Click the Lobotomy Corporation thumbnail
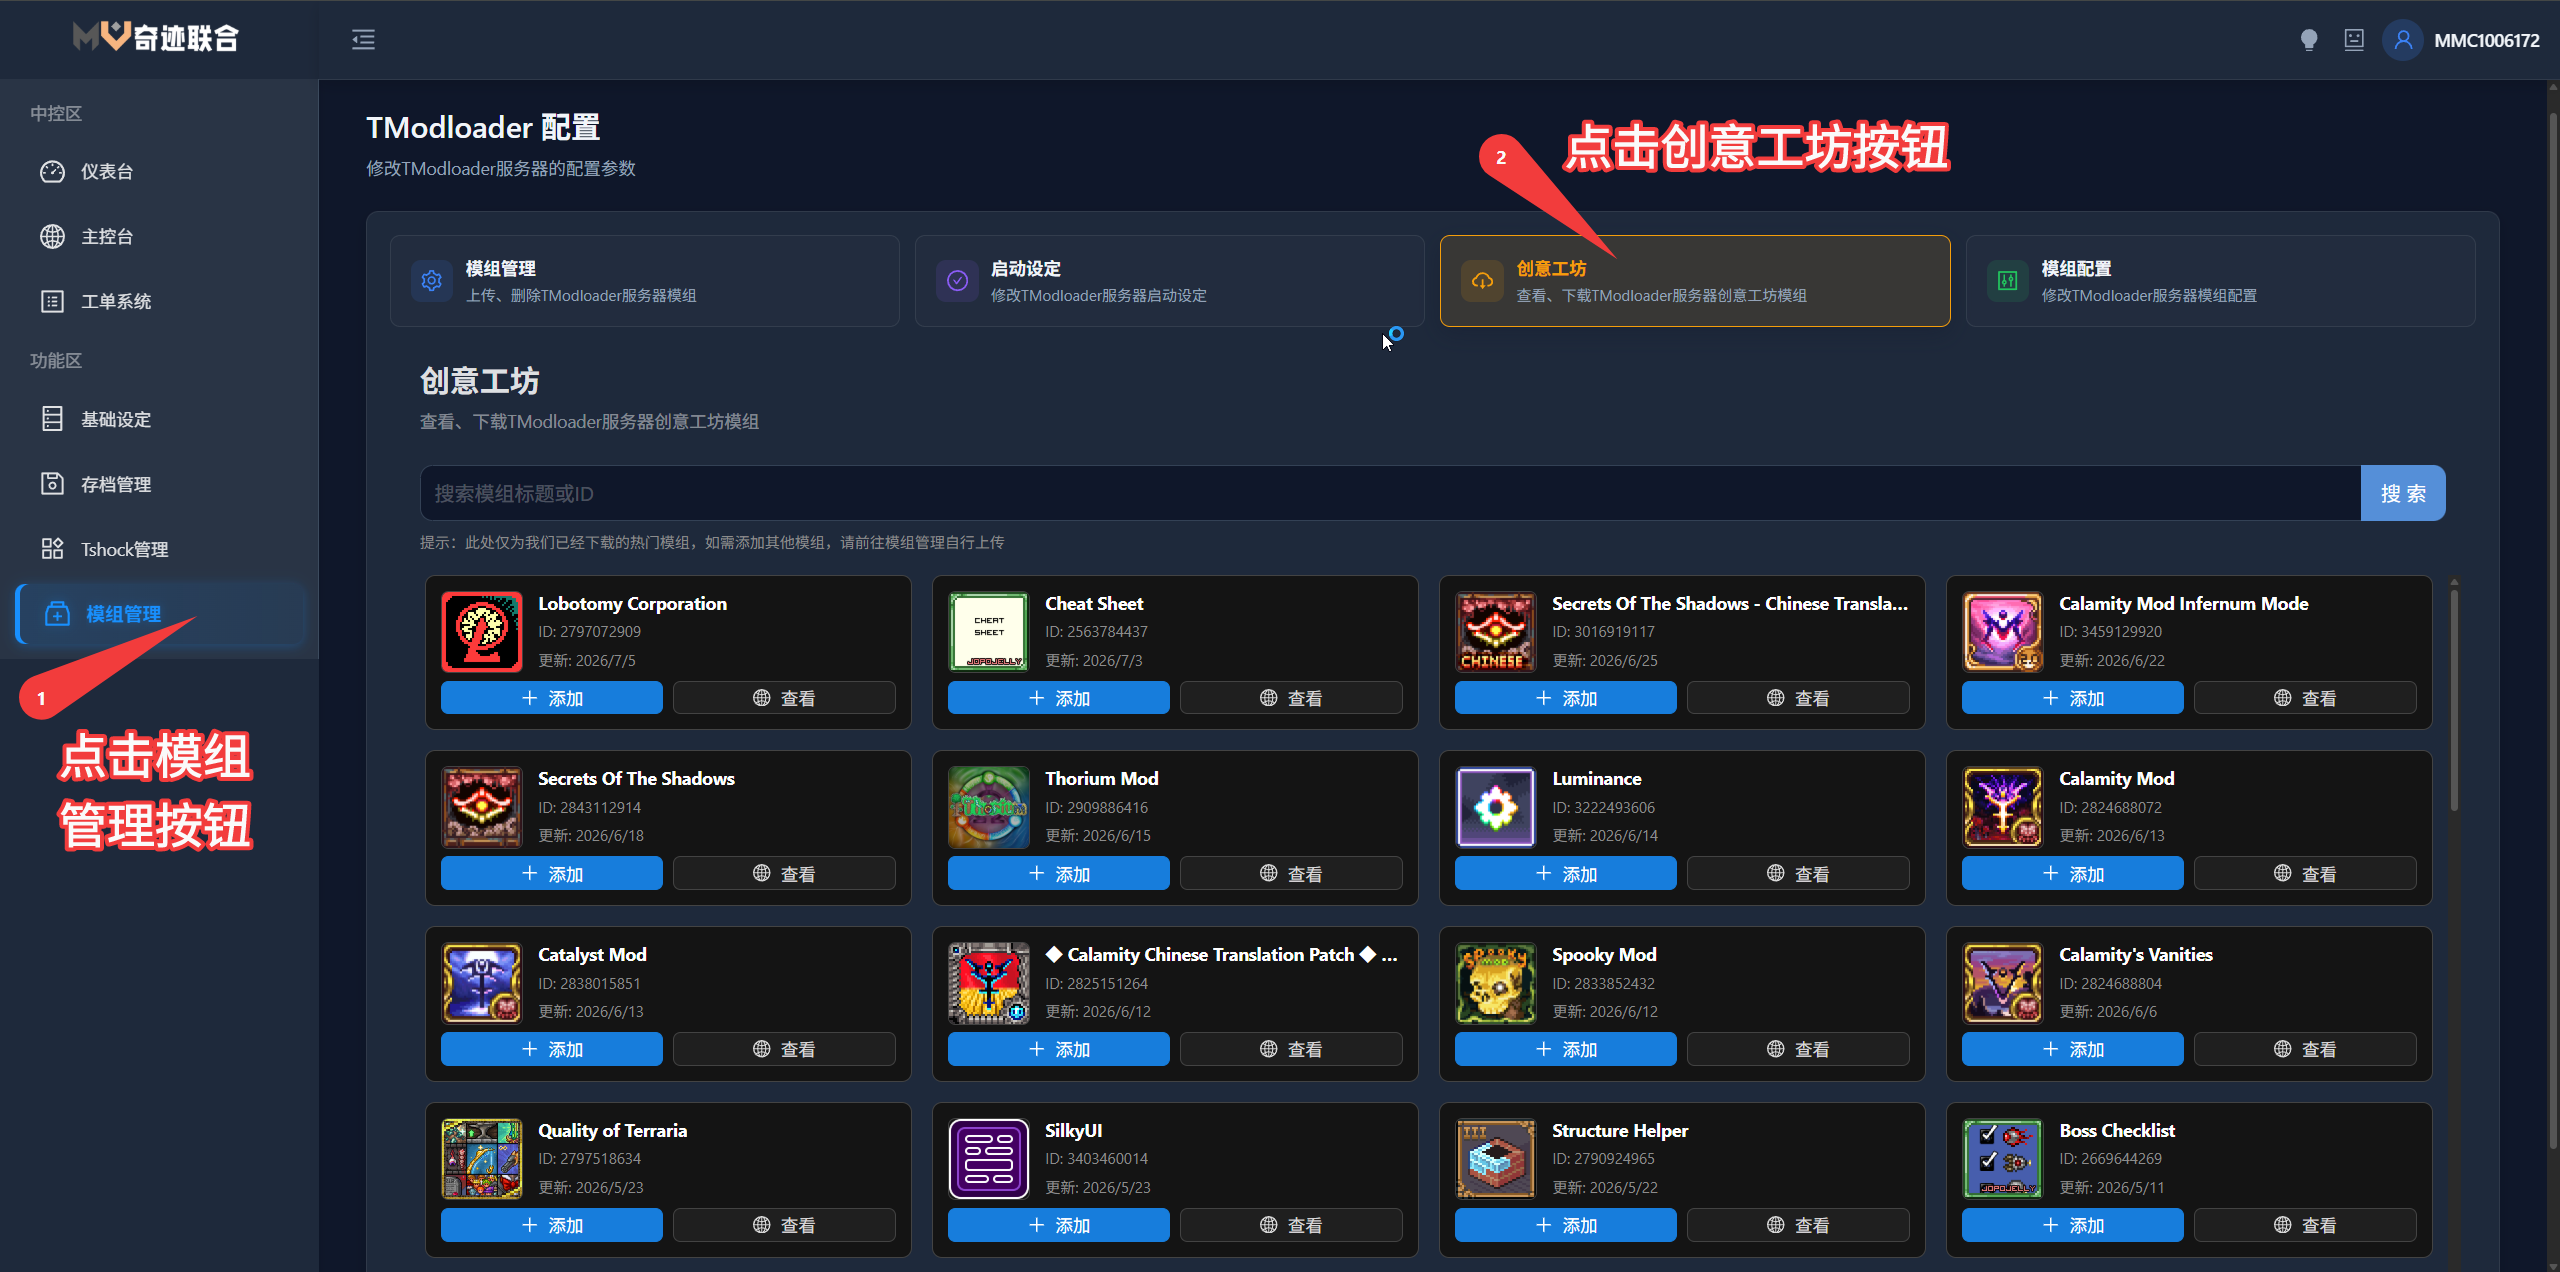 coord(482,632)
